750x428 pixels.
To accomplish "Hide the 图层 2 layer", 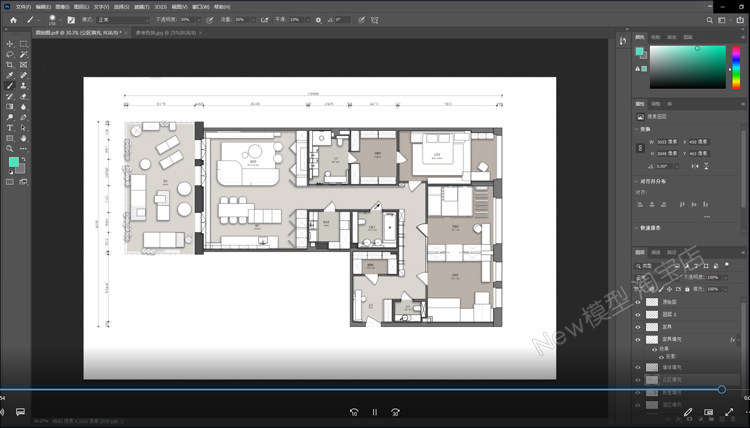I will (638, 314).
